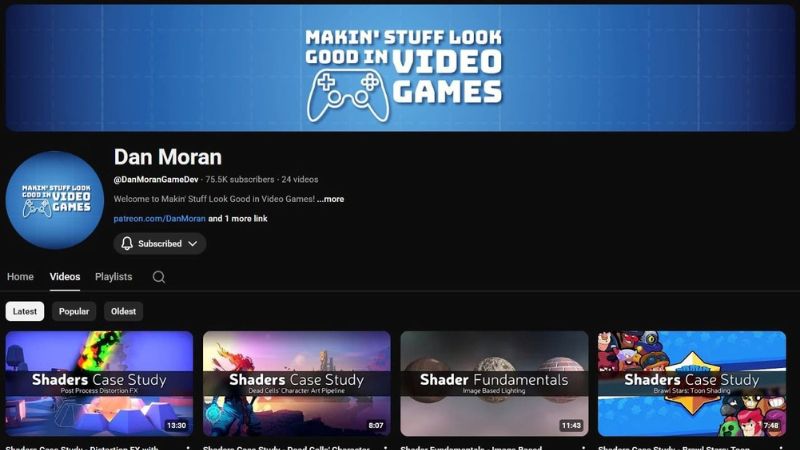Sort videos by Latest
This screenshot has height=450, width=800.
[x=24, y=311]
